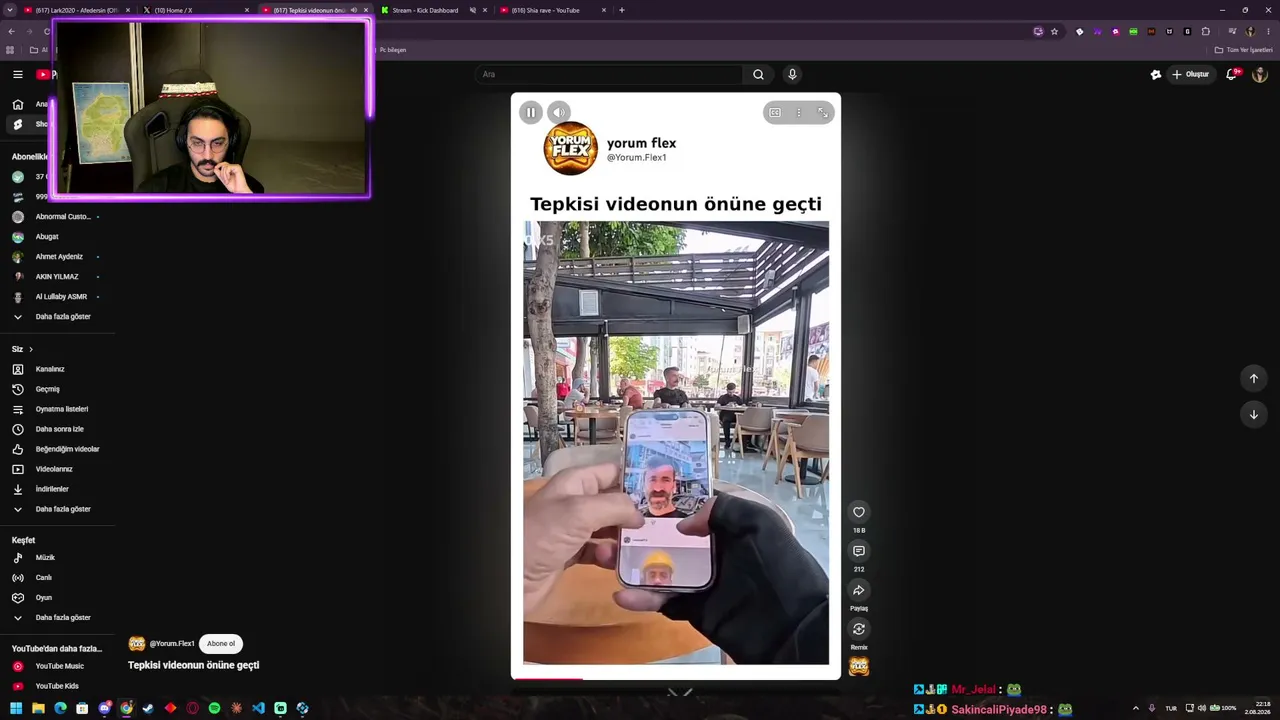This screenshot has width=1280, height=720.
Task: Open Al Lullaby ASMR subscription channel
Action: [x=61, y=297]
